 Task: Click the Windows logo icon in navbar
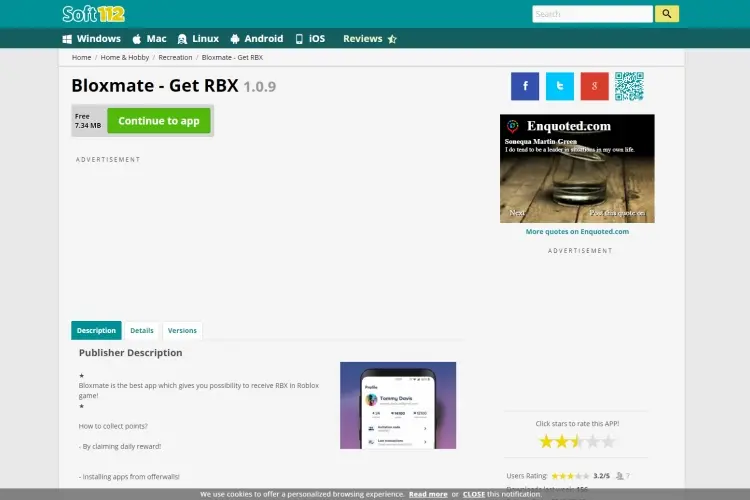[67, 39]
